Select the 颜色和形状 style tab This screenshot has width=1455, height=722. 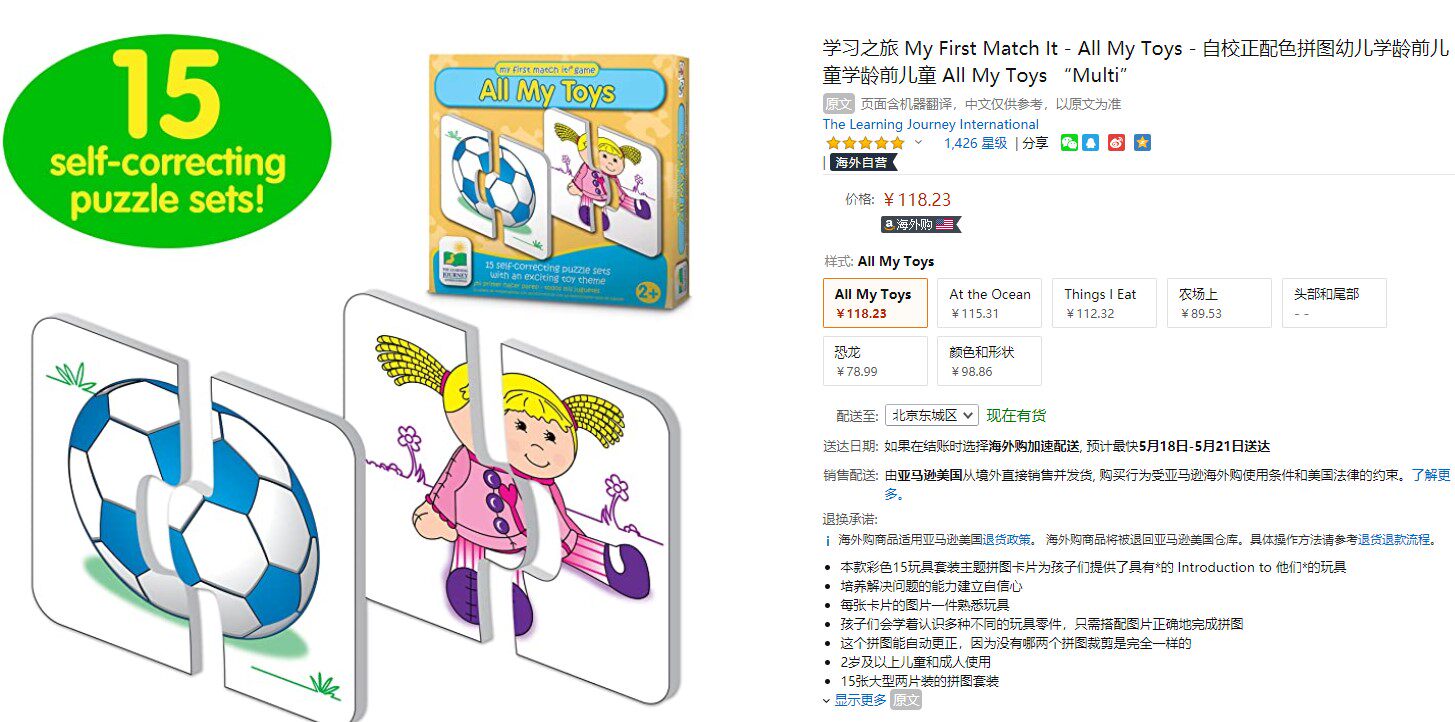989,361
